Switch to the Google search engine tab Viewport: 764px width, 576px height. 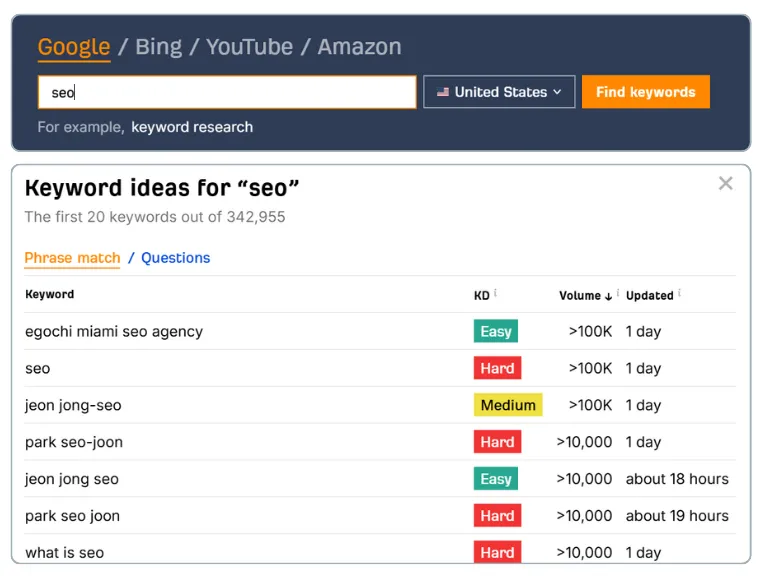(74, 47)
